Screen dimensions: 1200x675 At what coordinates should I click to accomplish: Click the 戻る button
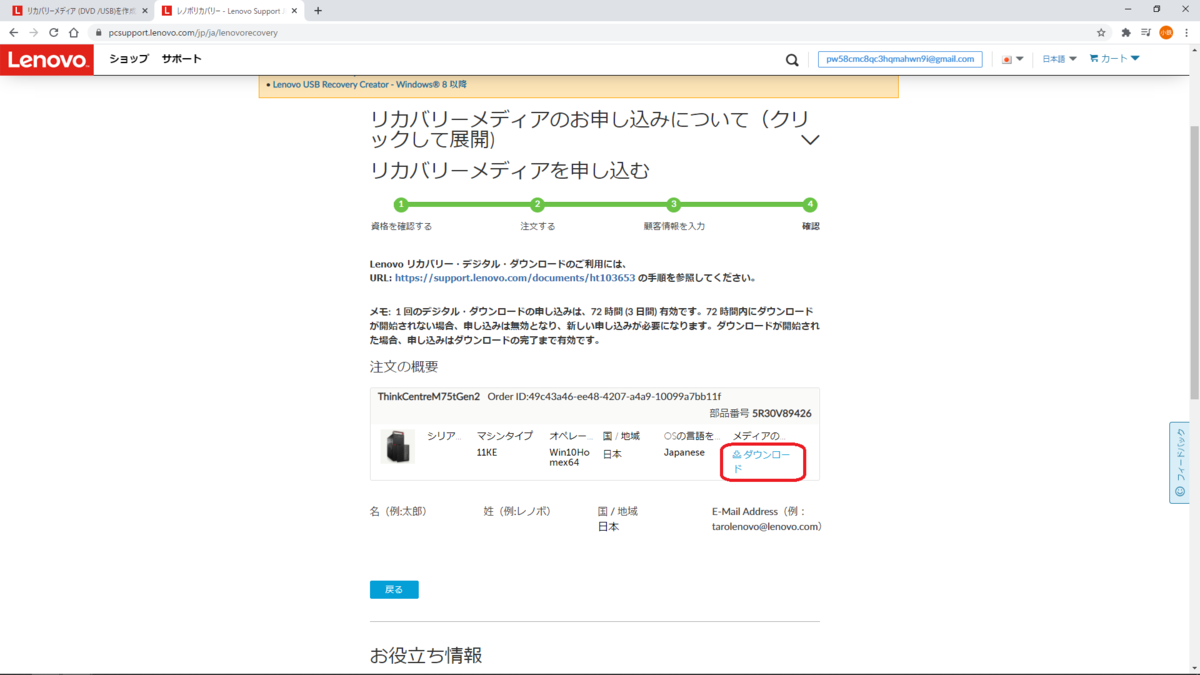point(394,589)
